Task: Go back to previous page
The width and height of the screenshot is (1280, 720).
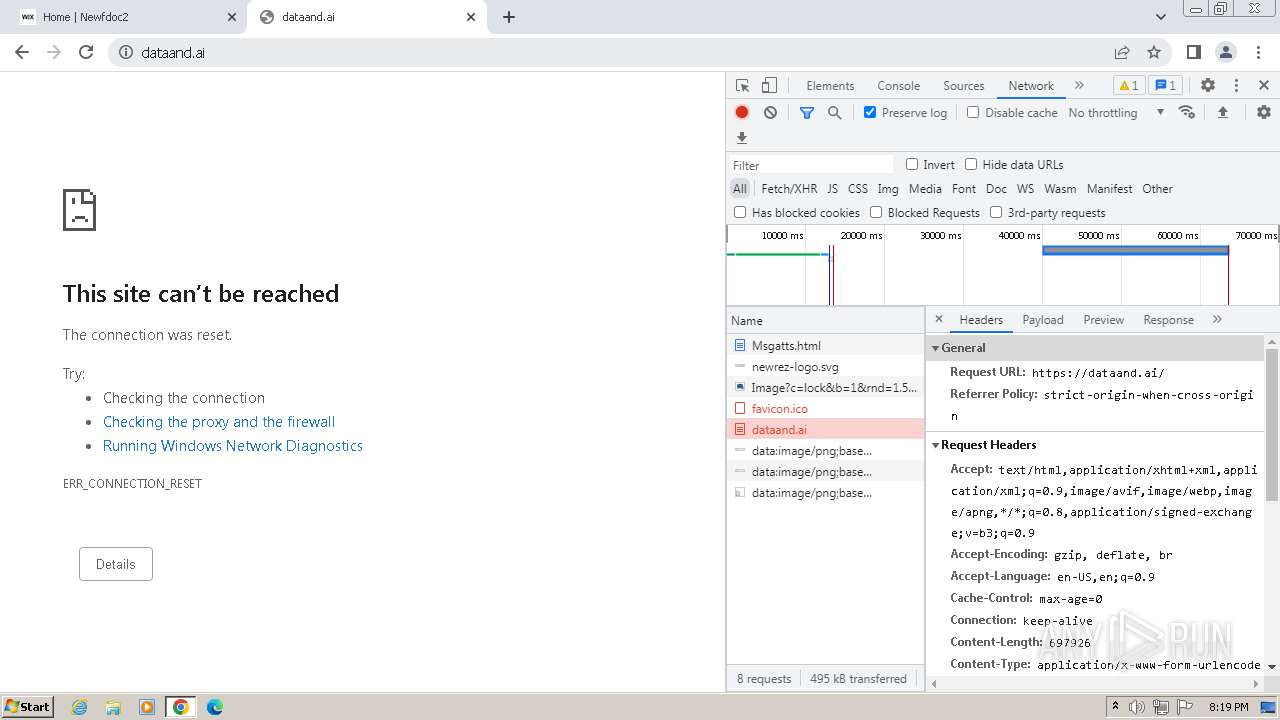Action: 22,52
